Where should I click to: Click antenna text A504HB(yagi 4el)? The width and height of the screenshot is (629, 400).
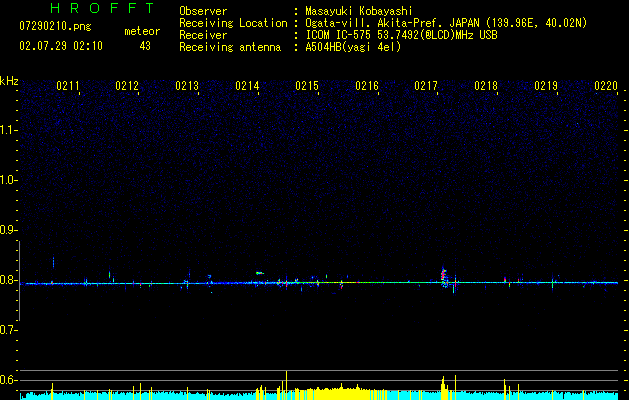click(x=353, y=47)
